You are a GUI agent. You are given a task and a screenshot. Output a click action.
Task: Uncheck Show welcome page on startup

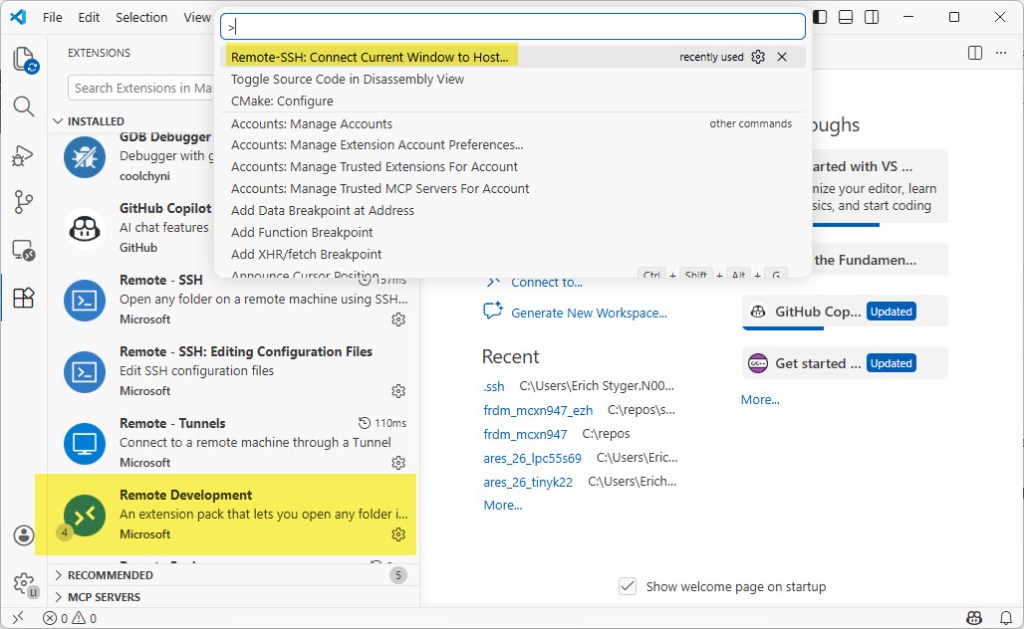pyautogui.click(x=627, y=587)
